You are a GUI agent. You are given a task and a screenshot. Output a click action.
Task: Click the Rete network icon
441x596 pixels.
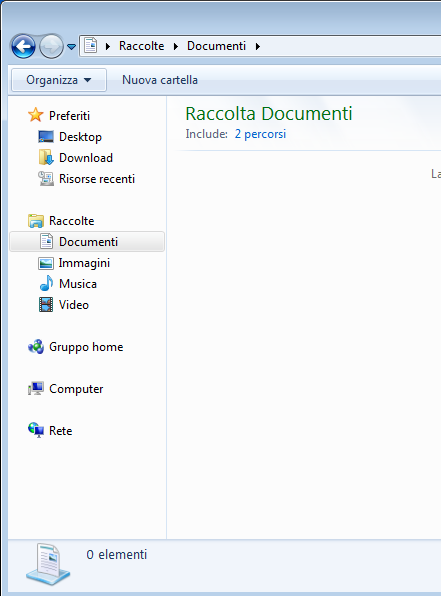tap(36, 430)
